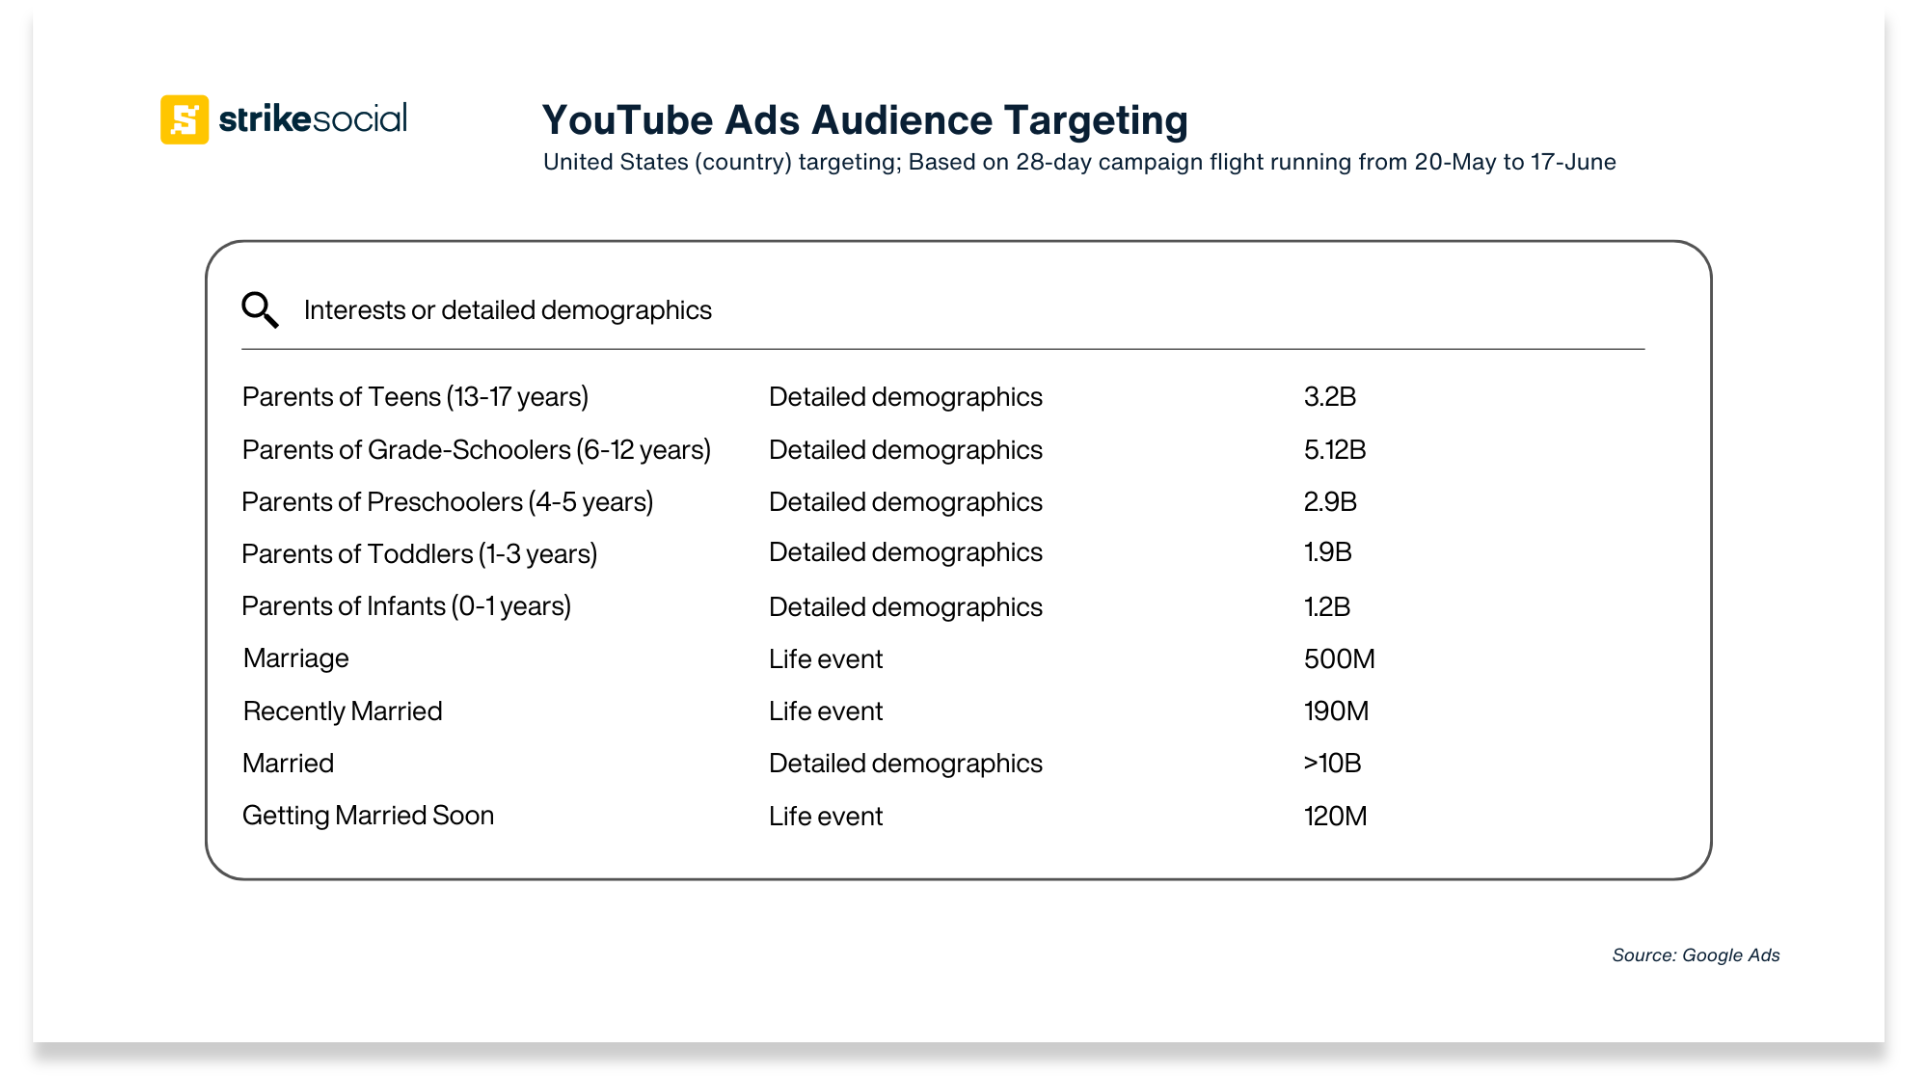Click the 1.9B reach value
The image size is (1920, 1080).
(1328, 552)
